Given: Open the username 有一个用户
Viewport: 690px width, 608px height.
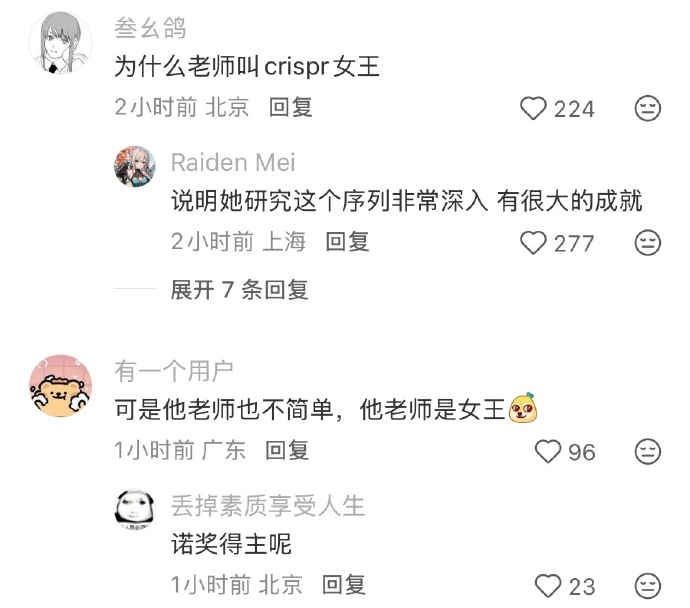Looking at the screenshot, I should (174, 371).
